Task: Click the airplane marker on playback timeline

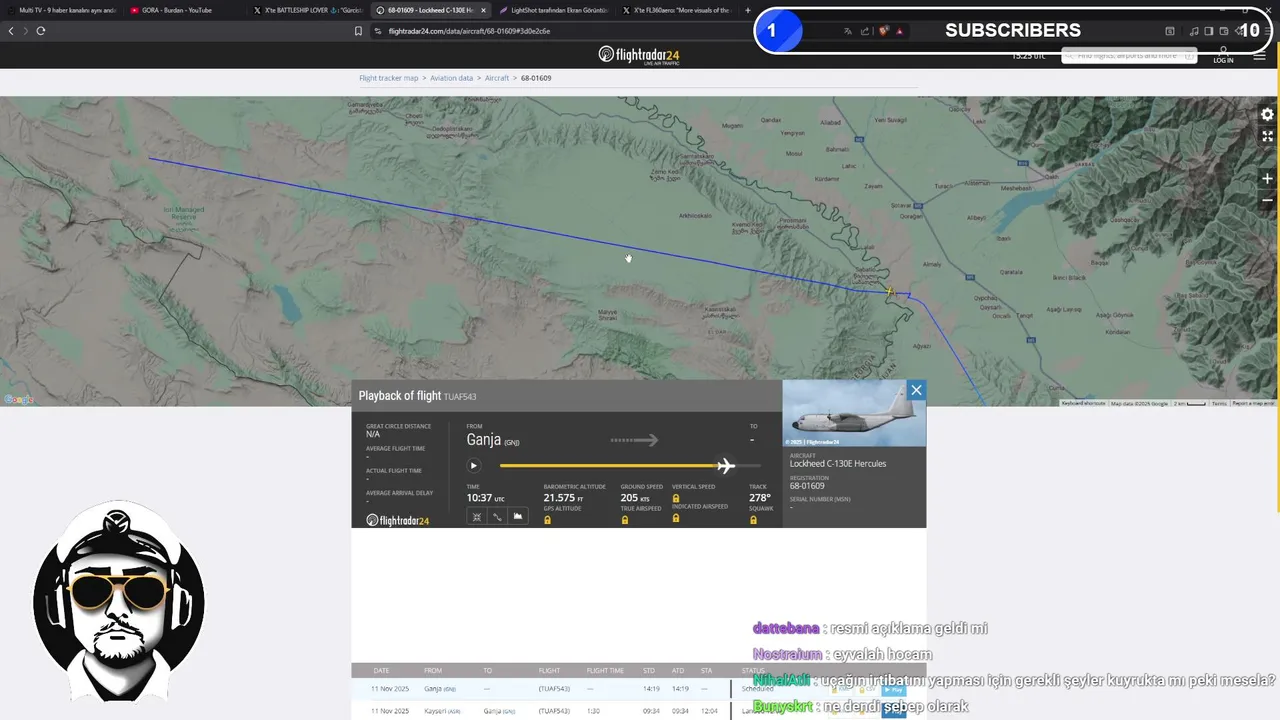Action: click(726, 465)
